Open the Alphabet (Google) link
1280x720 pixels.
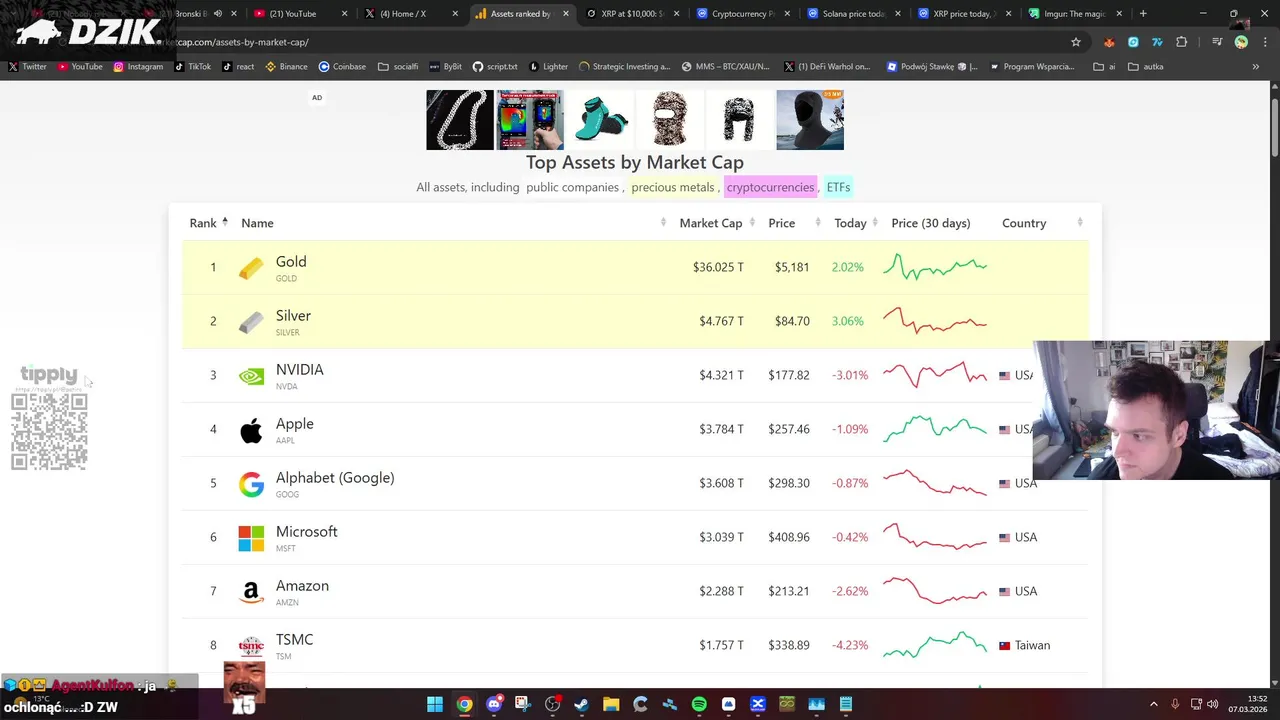pyautogui.click(x=335, y=478)
